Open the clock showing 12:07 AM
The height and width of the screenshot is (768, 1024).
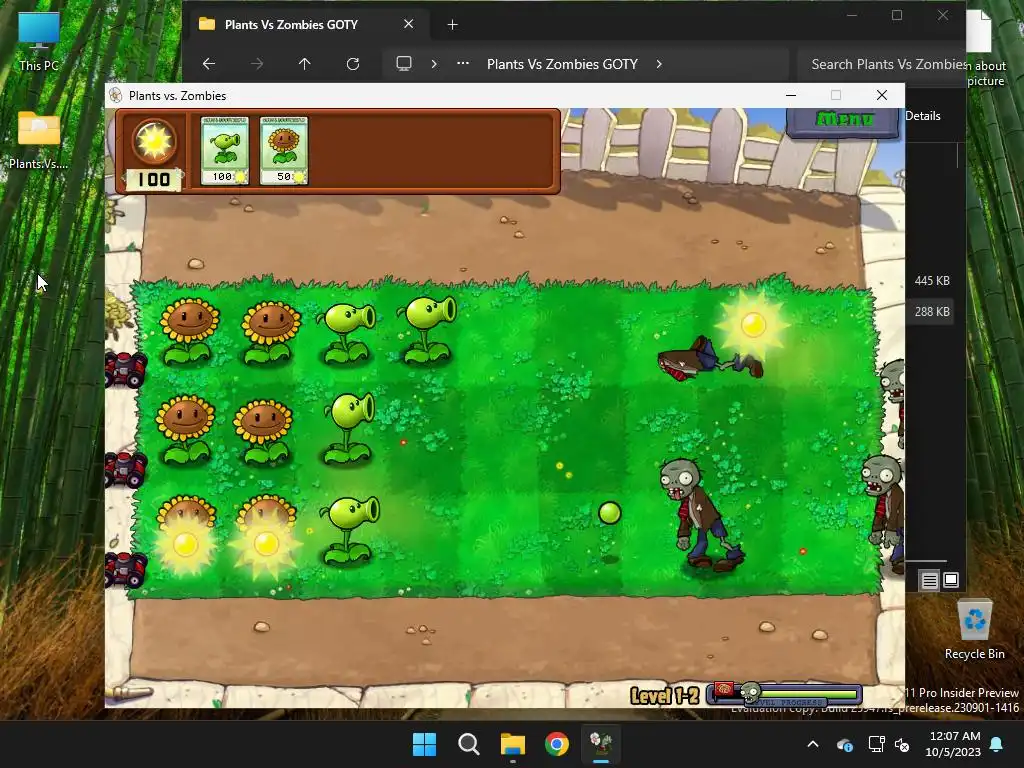[953, 744]
